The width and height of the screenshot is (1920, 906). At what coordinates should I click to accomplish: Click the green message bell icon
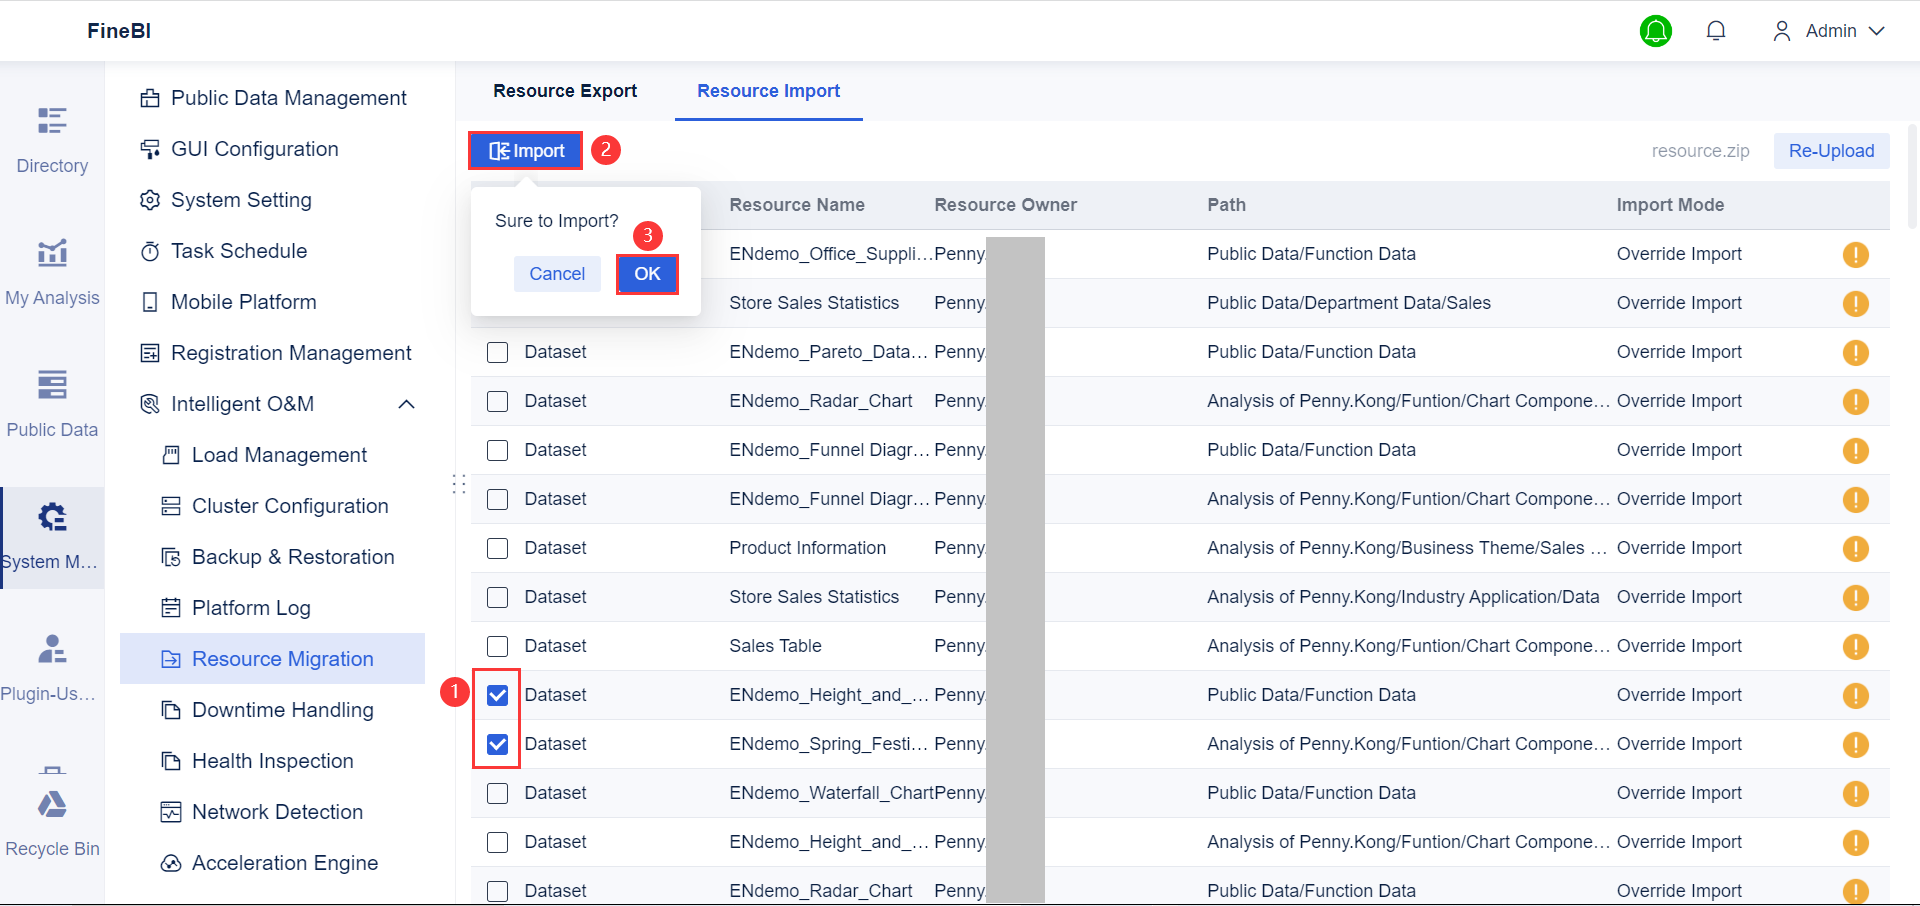[1656, 31]
